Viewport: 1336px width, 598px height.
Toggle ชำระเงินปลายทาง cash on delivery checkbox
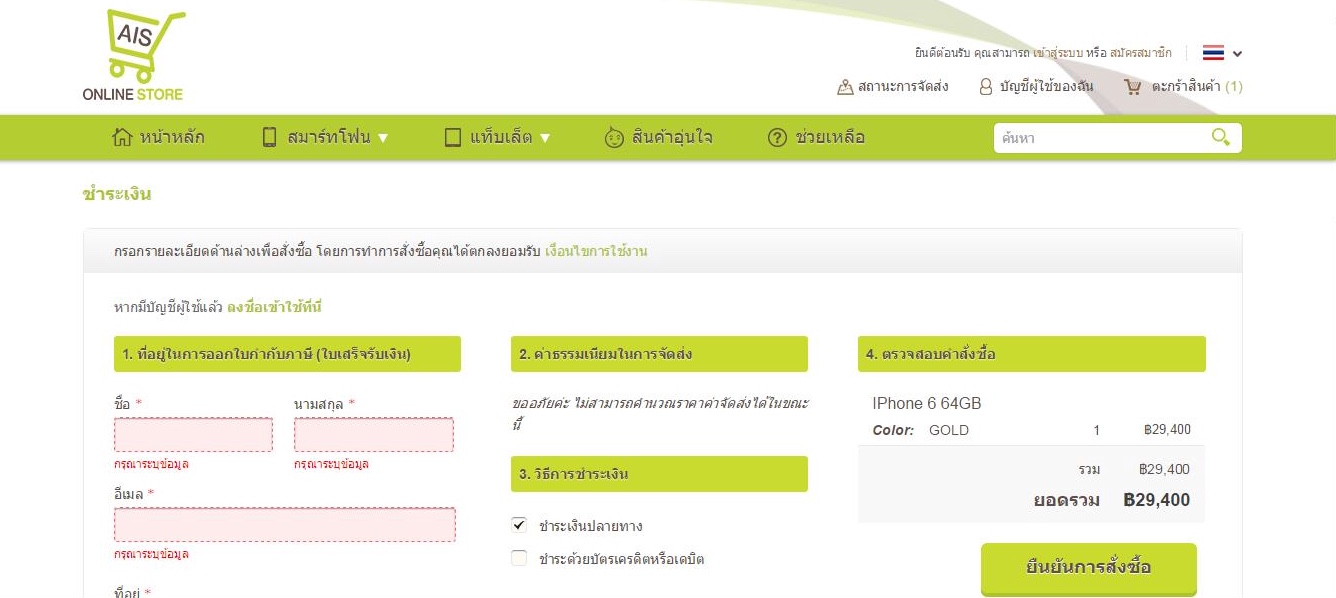click(518, 525)
